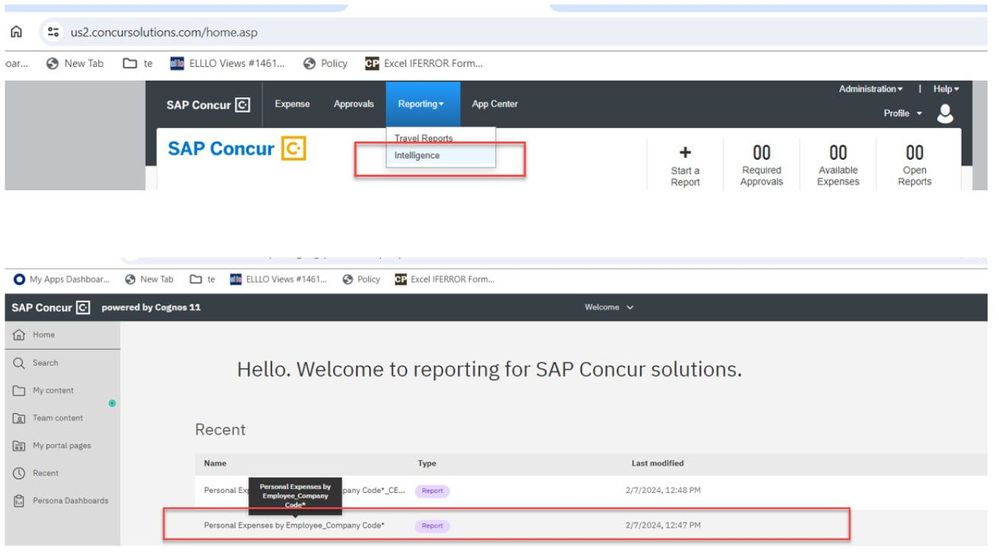The image size is (999, 556).
Task: Open the Approvals menu
Action: [x=354, y=104]
